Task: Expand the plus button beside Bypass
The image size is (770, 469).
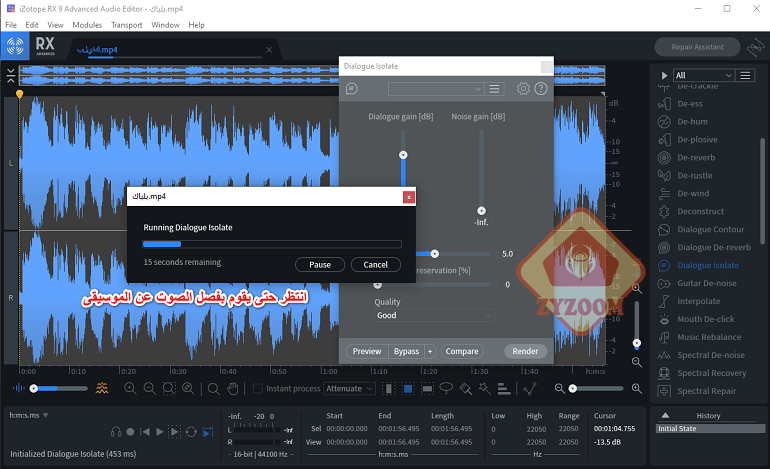Action: 430,351
